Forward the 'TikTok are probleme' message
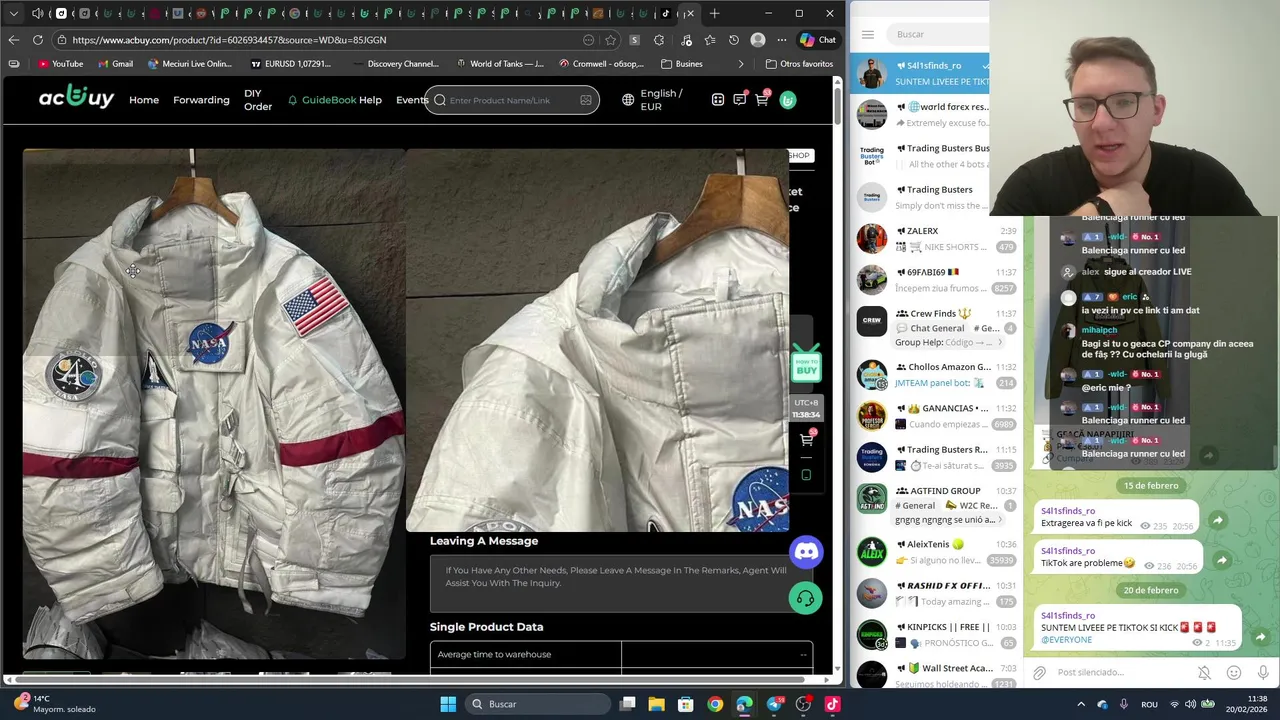Image resolution: width=1280 pixels, height=720 pixels. click(1221, 560)
